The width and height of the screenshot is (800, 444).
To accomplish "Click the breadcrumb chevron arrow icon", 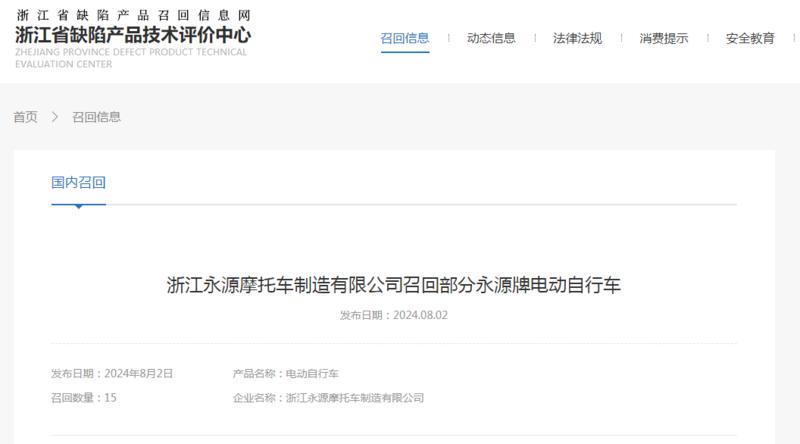I will (x=55, y=117).
